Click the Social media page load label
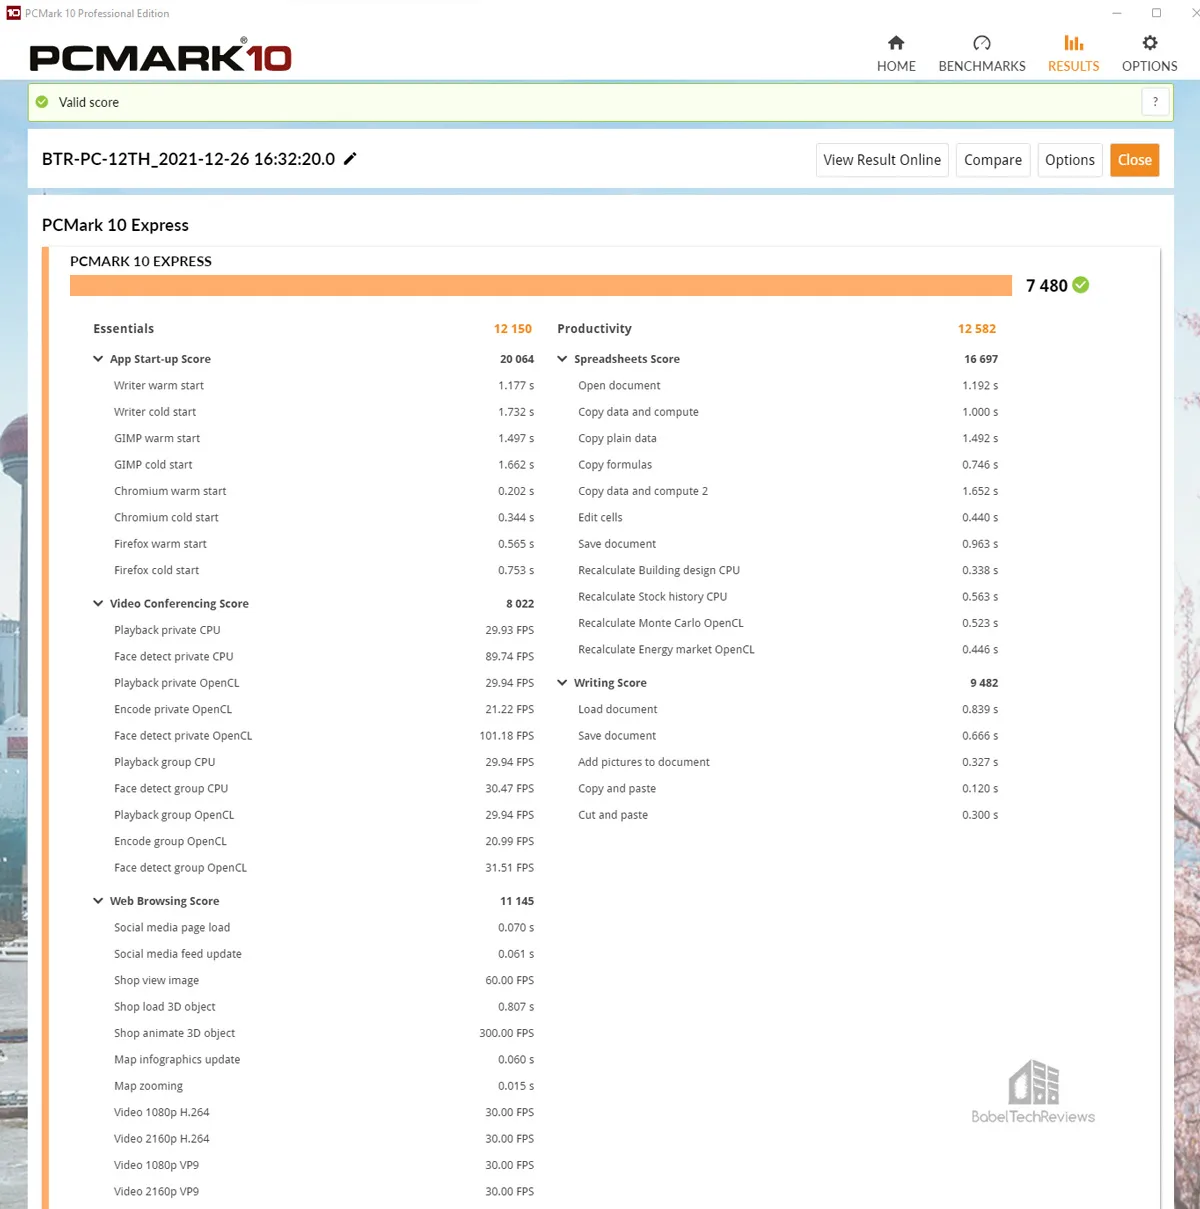The image size is (1200, 1209). (x=172, y=928)
